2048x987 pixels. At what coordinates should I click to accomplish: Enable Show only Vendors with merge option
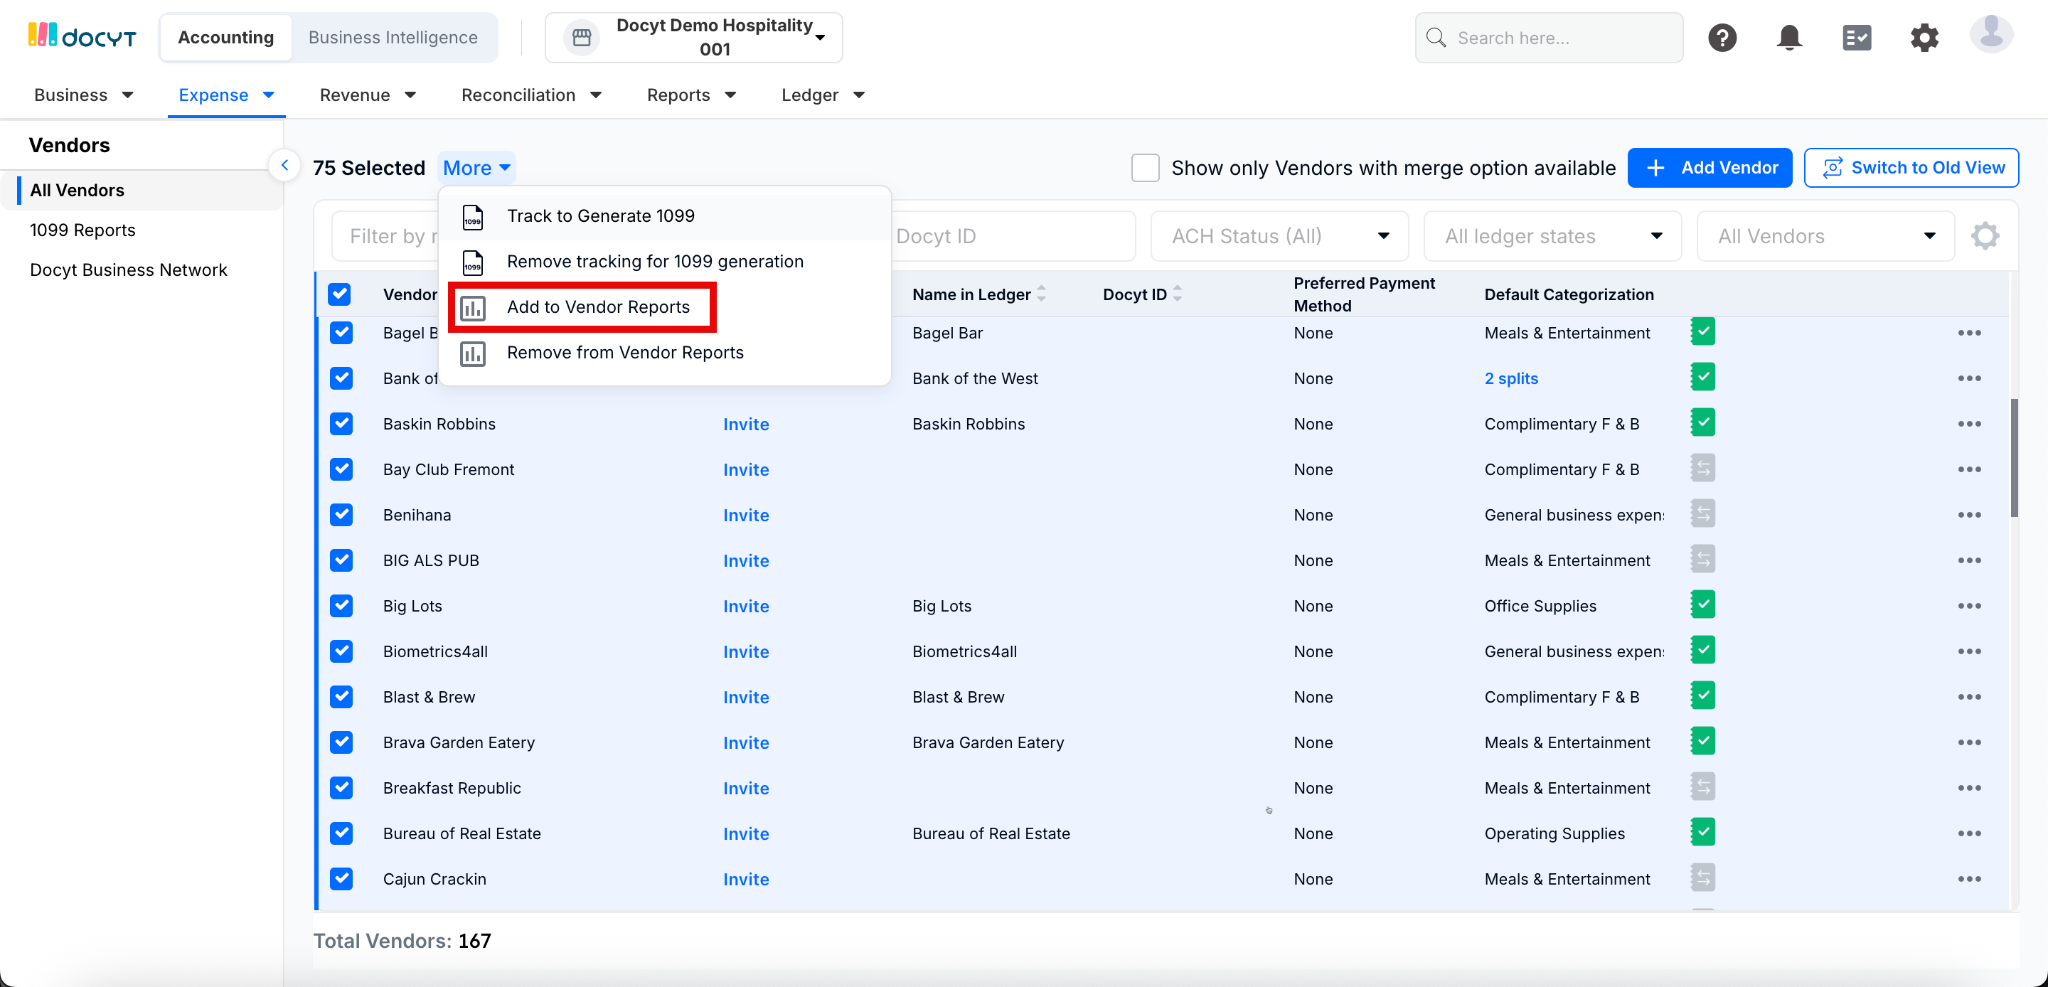tap(1145, 168)
